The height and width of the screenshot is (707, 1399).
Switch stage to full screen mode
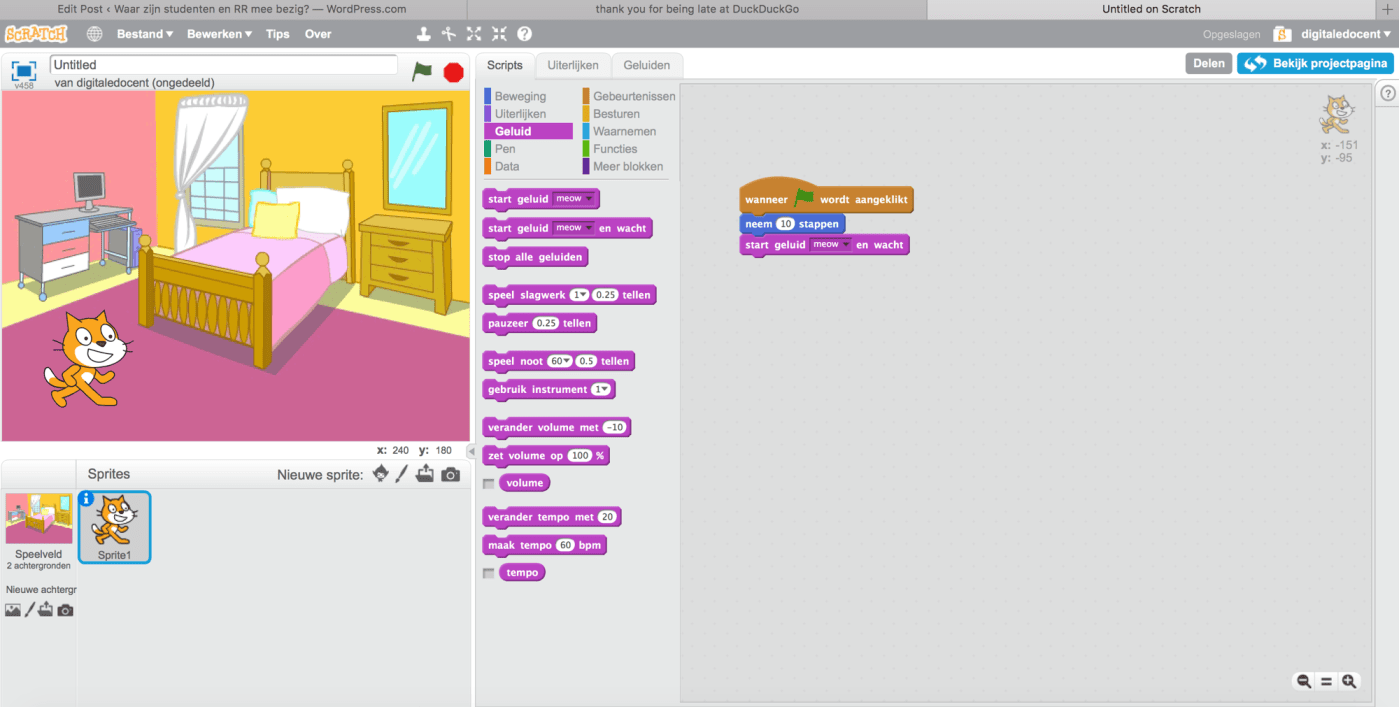[22, 71]
